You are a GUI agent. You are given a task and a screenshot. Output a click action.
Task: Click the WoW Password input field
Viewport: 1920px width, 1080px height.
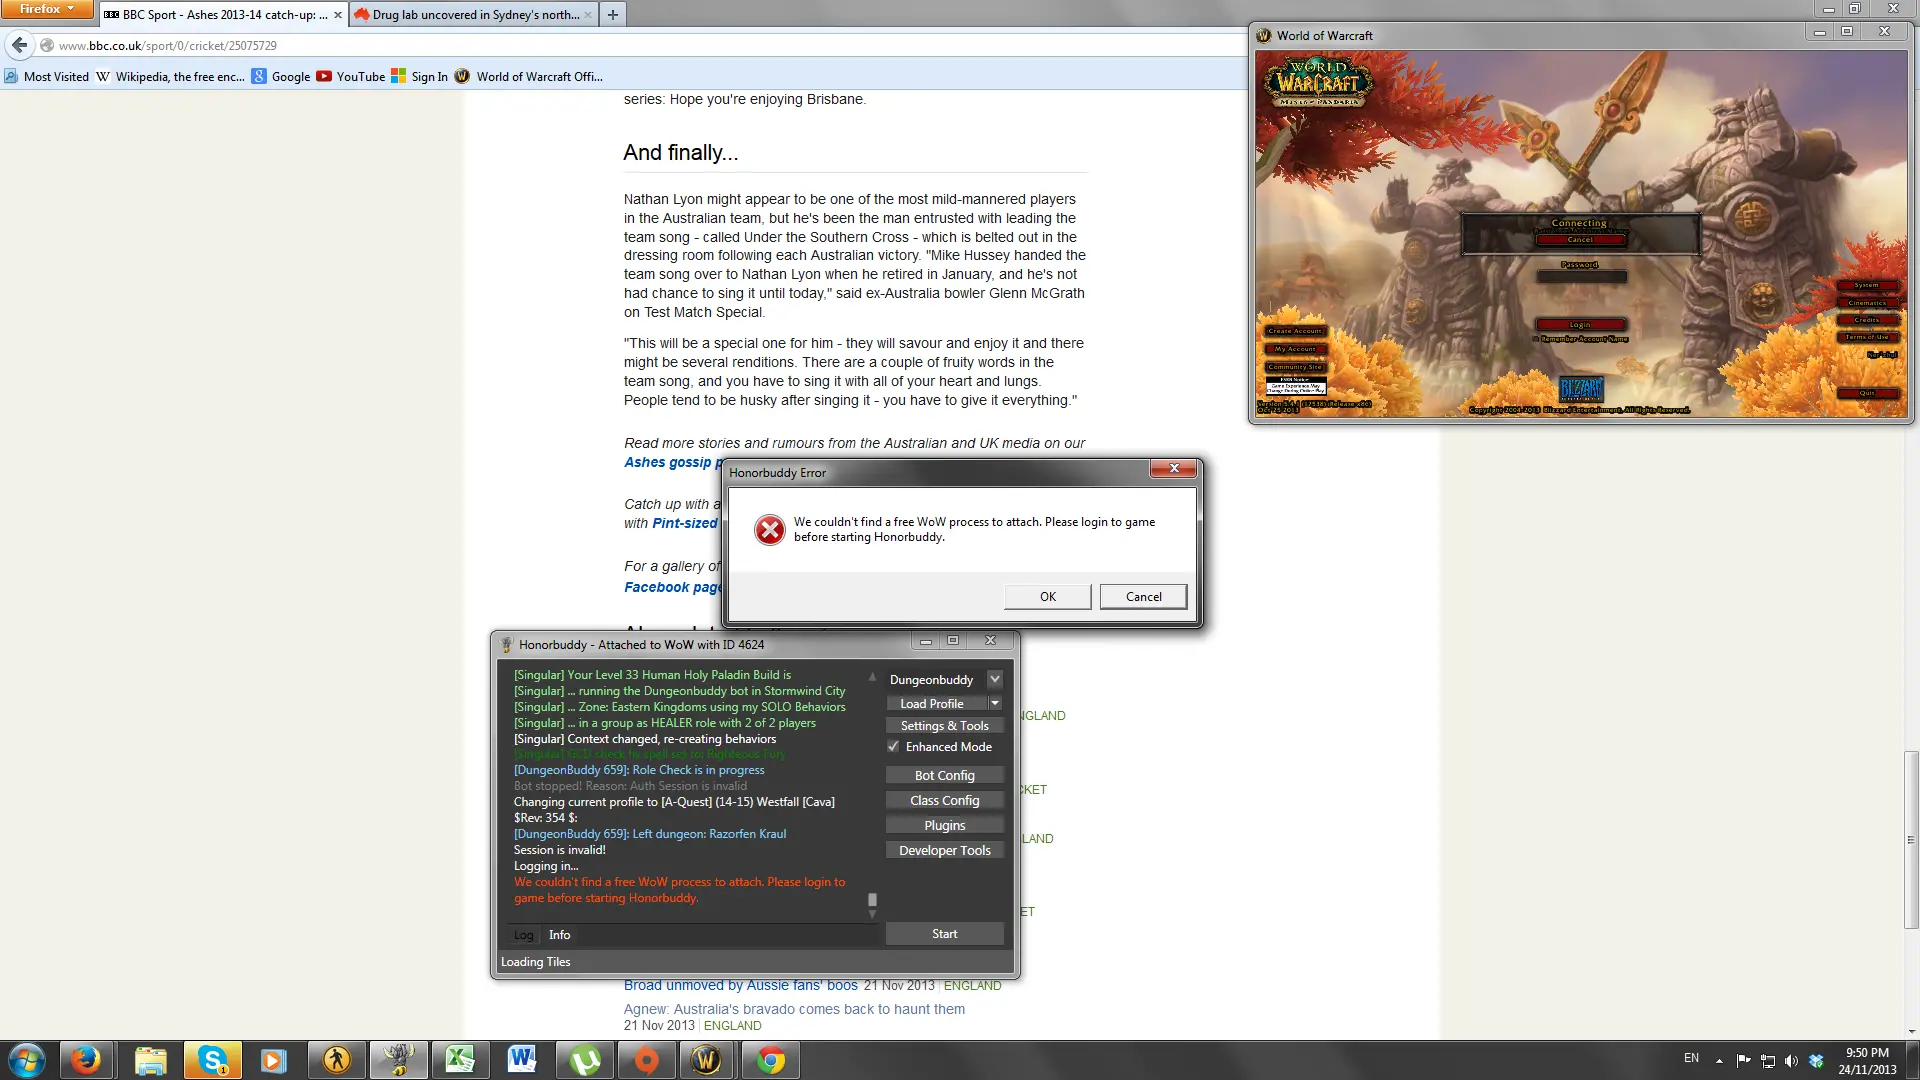pos(1580,277)
